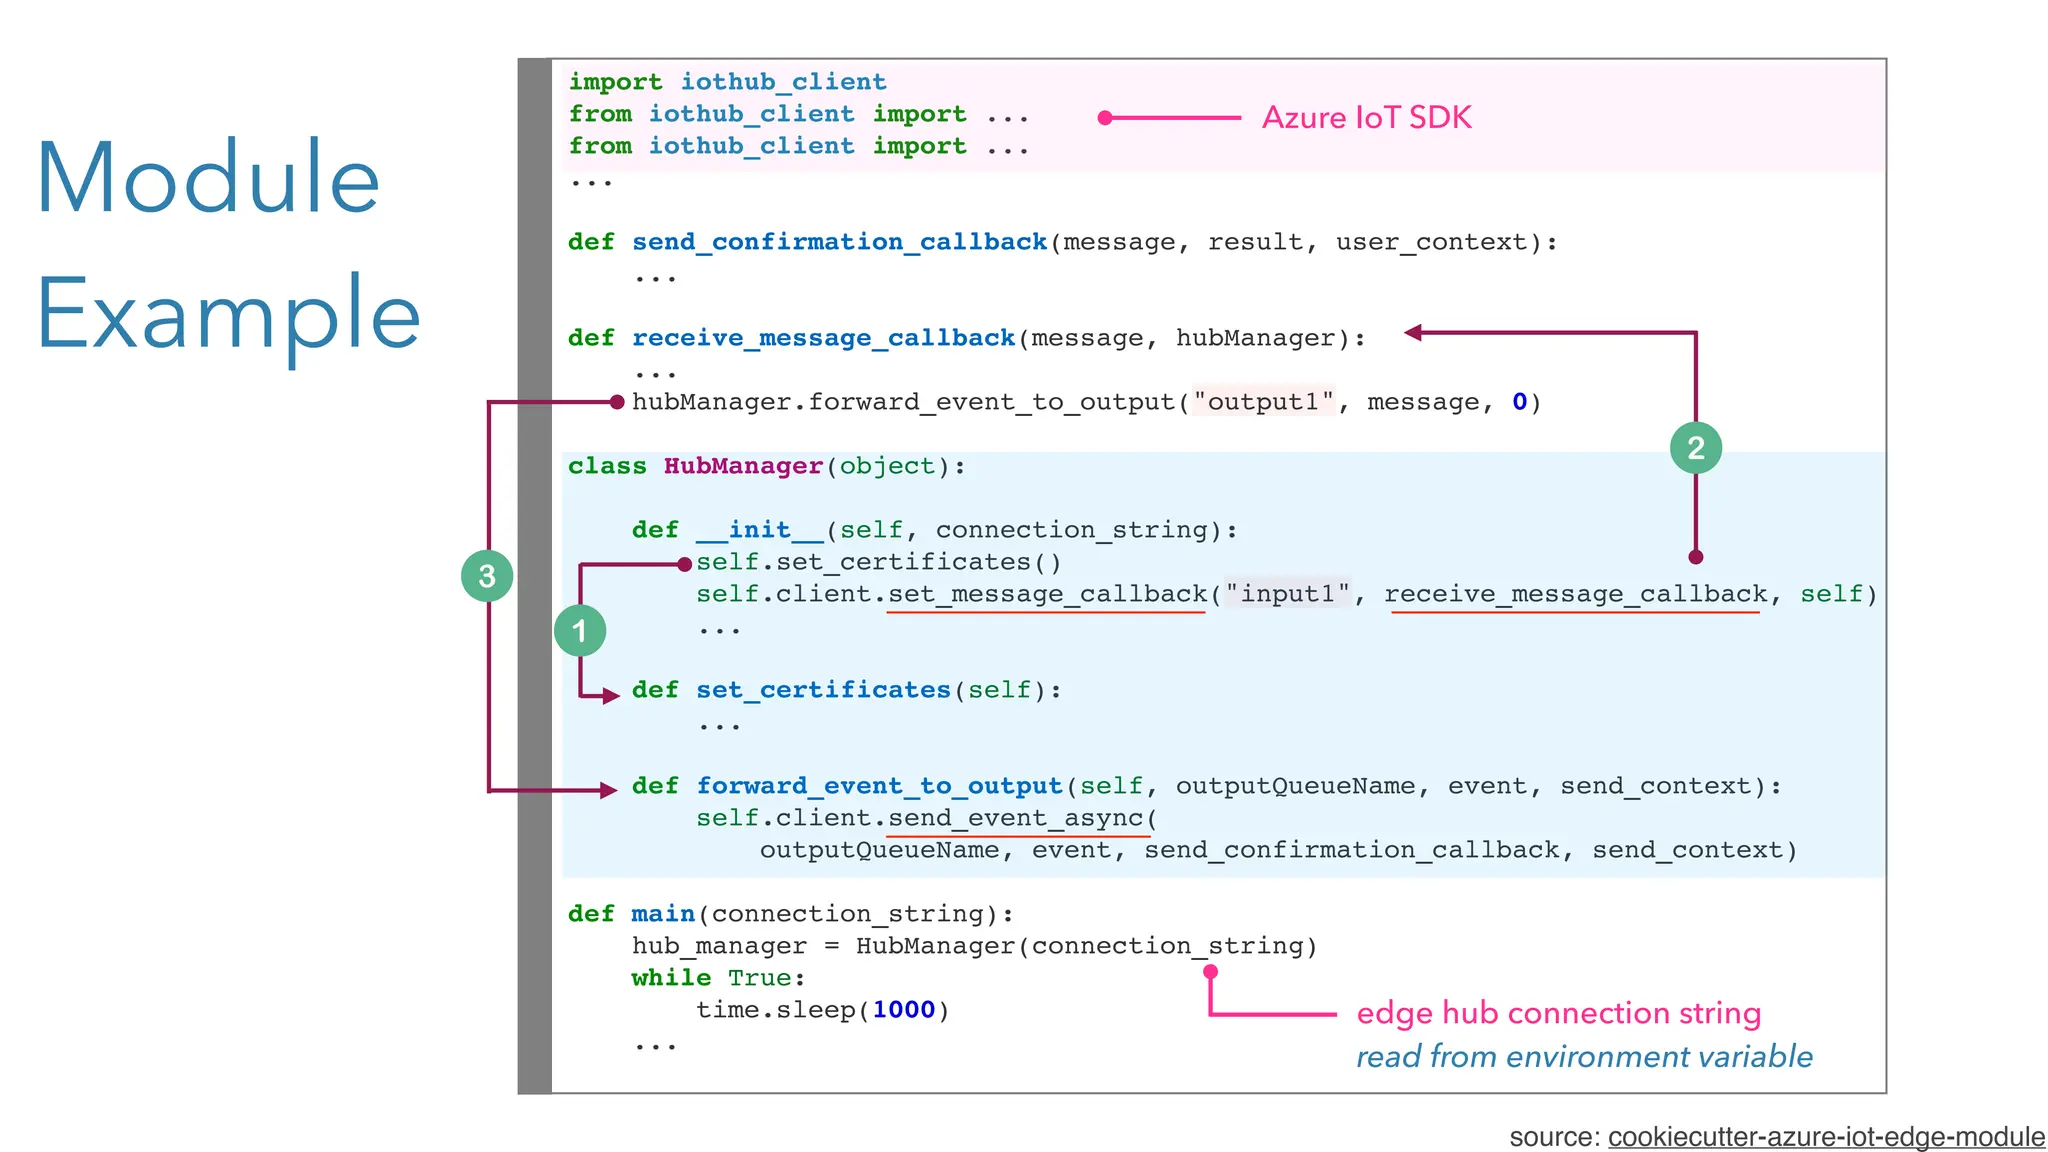This screenshot has height=1152, width=2048.
Task: Click the green circle numbered 2
Action: pyautogui.click(x=1696, y=447)
